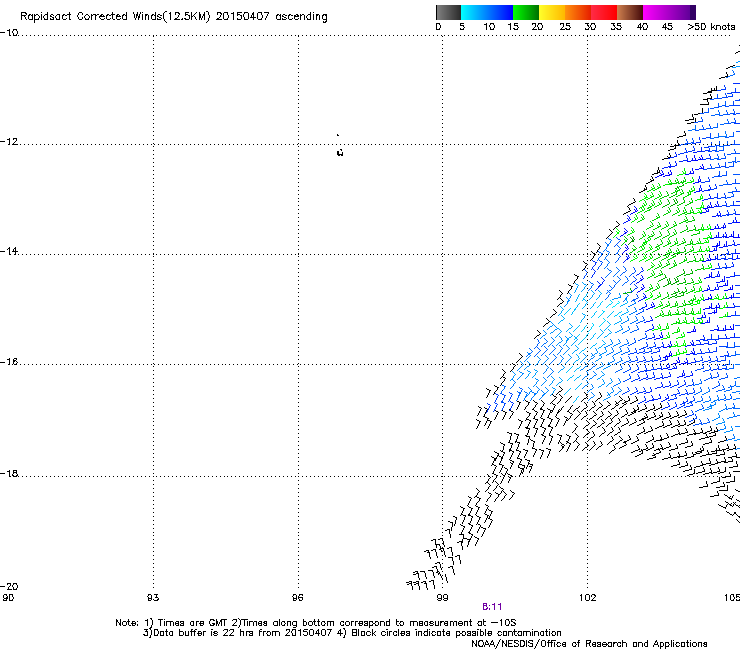Click the yellow 20-25 knots legend segment

click(552, 12)
